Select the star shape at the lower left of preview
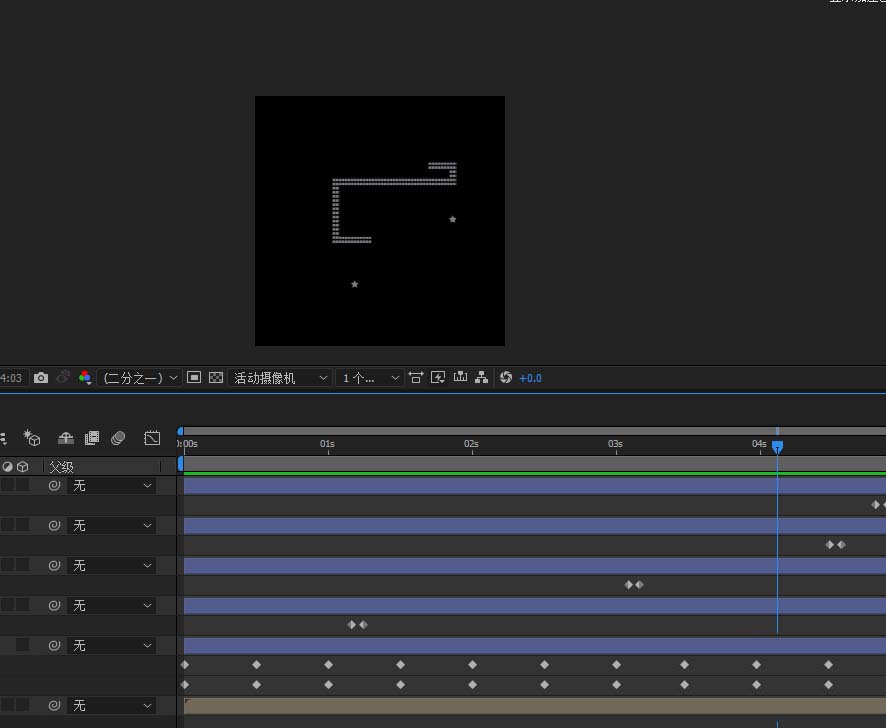 coord(355,284)
